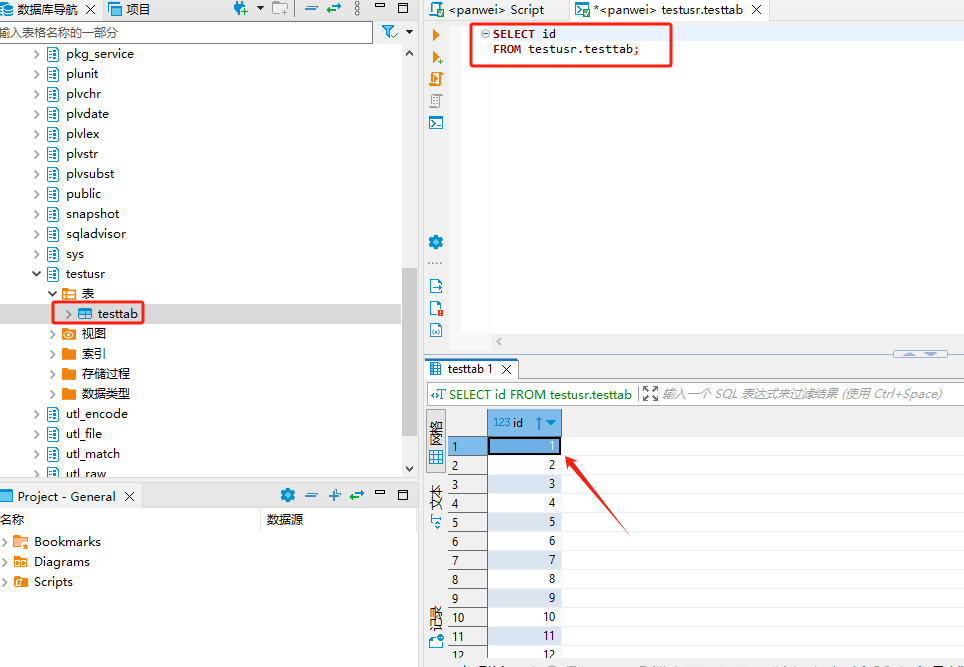Expand the 视图 views folder
The width and height of the screenshot is (964, 667).
coord(52,334)
